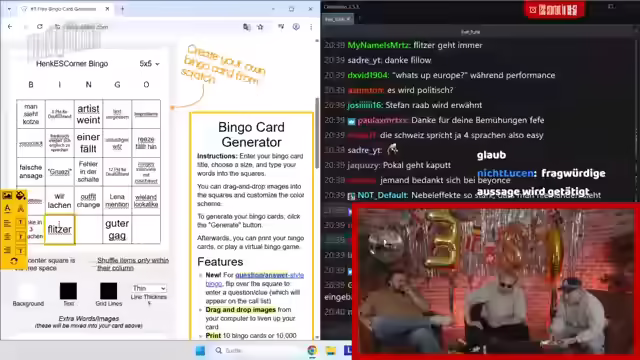The height and width of the screenshot is (360, 640).
Task: Click username sadre_yt saying 'danke fillow'
Action: coord(364,60)
